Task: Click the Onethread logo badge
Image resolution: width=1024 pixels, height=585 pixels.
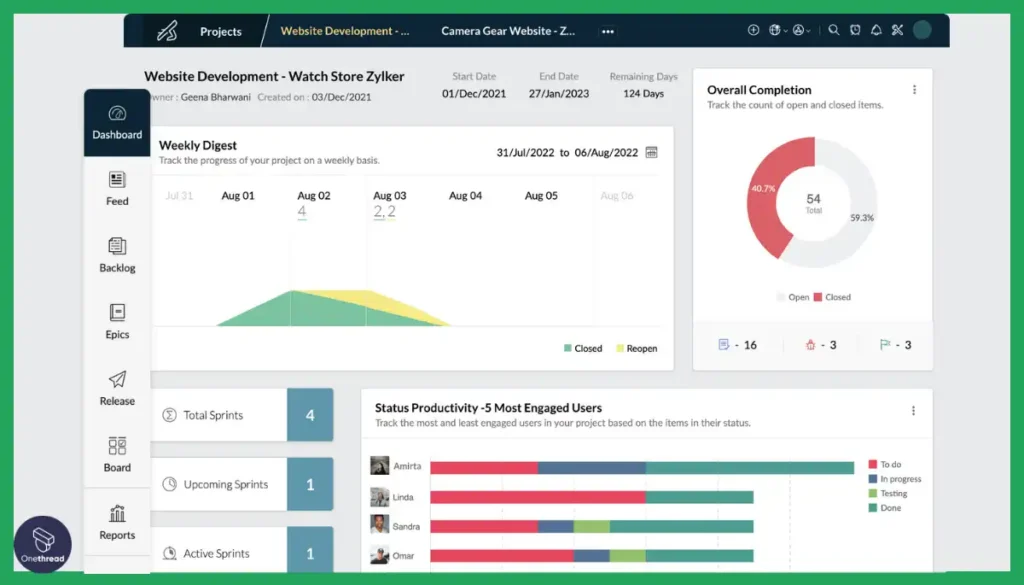Action: click(x=43, y=545)
